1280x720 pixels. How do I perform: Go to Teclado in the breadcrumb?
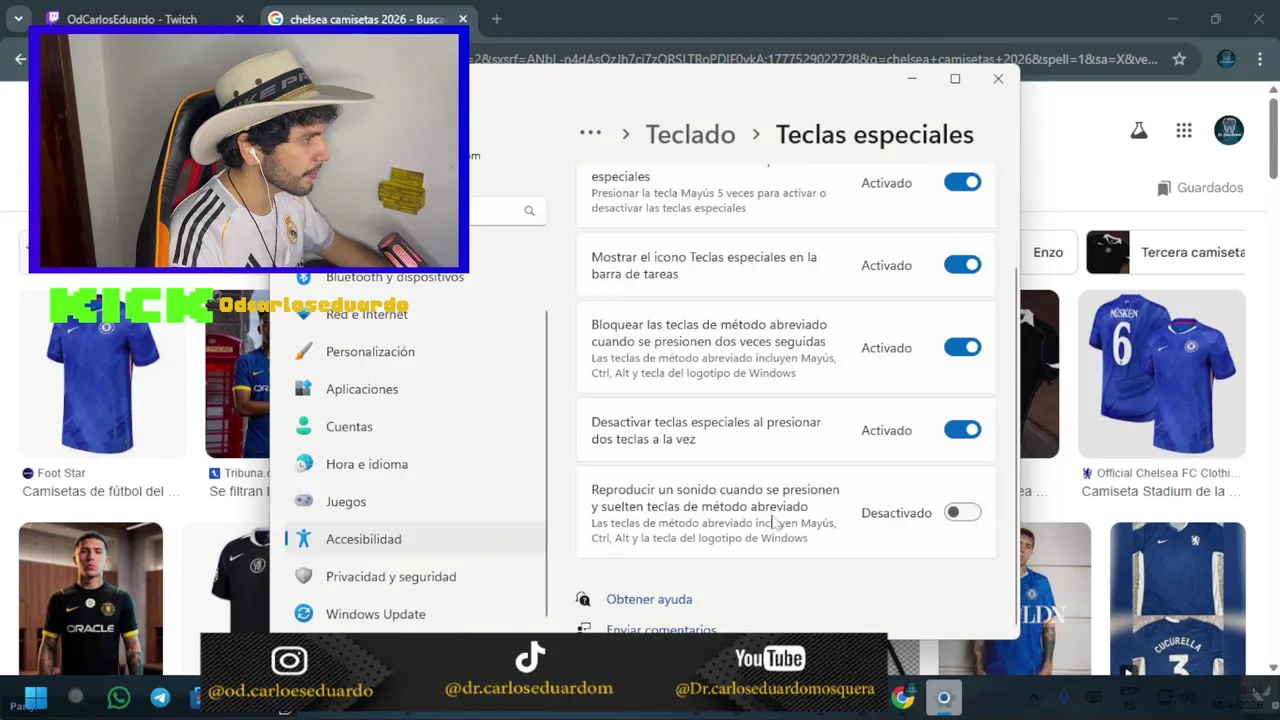point(690,134)
